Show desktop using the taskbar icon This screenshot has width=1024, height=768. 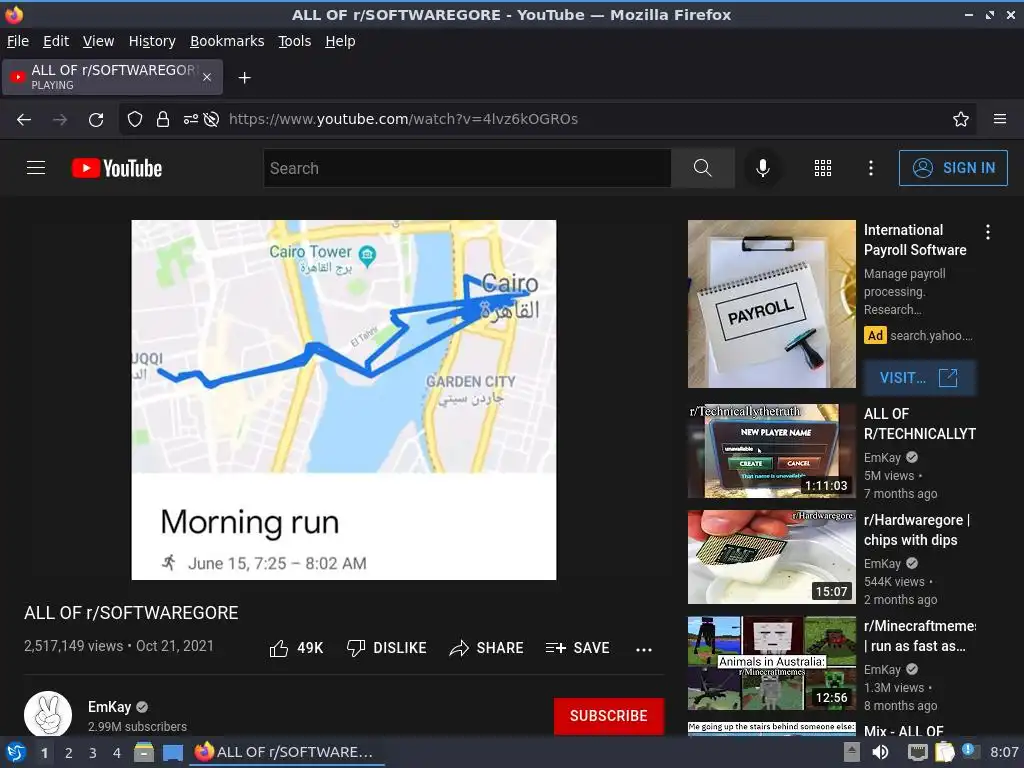(x=173, y=753)
